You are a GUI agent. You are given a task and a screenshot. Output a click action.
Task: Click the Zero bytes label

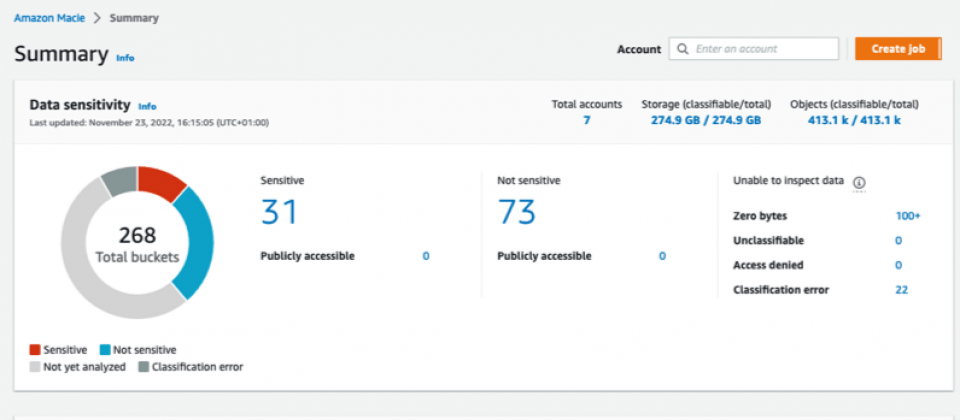coord(760,216)
